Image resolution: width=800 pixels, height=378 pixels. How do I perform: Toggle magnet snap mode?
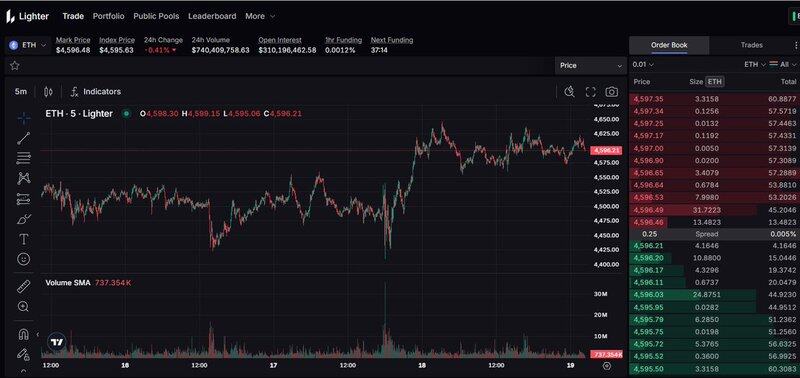pos(23,334)
